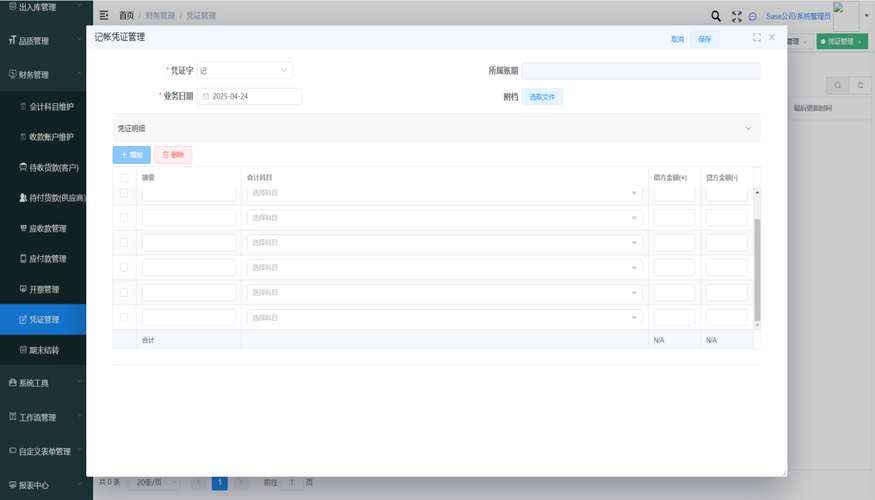Toggle the select-all checkbox in table header
This screenshot has width=875, height=500.
124,178
